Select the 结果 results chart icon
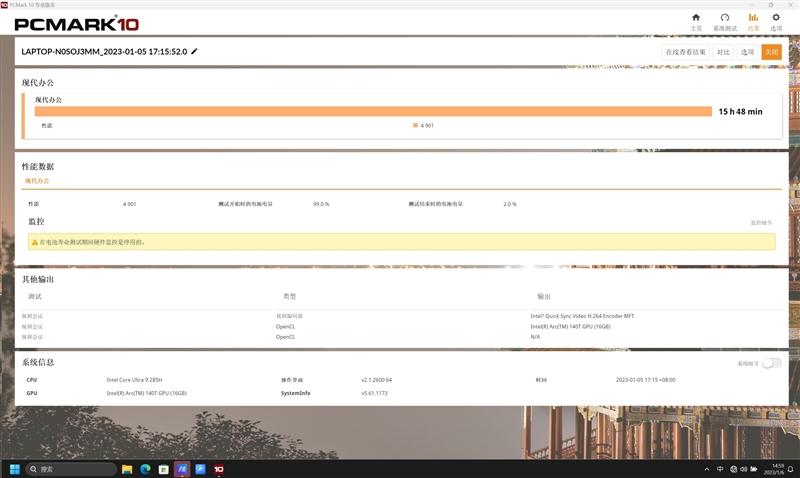The image size is (800, 478). tap(753, 21)
